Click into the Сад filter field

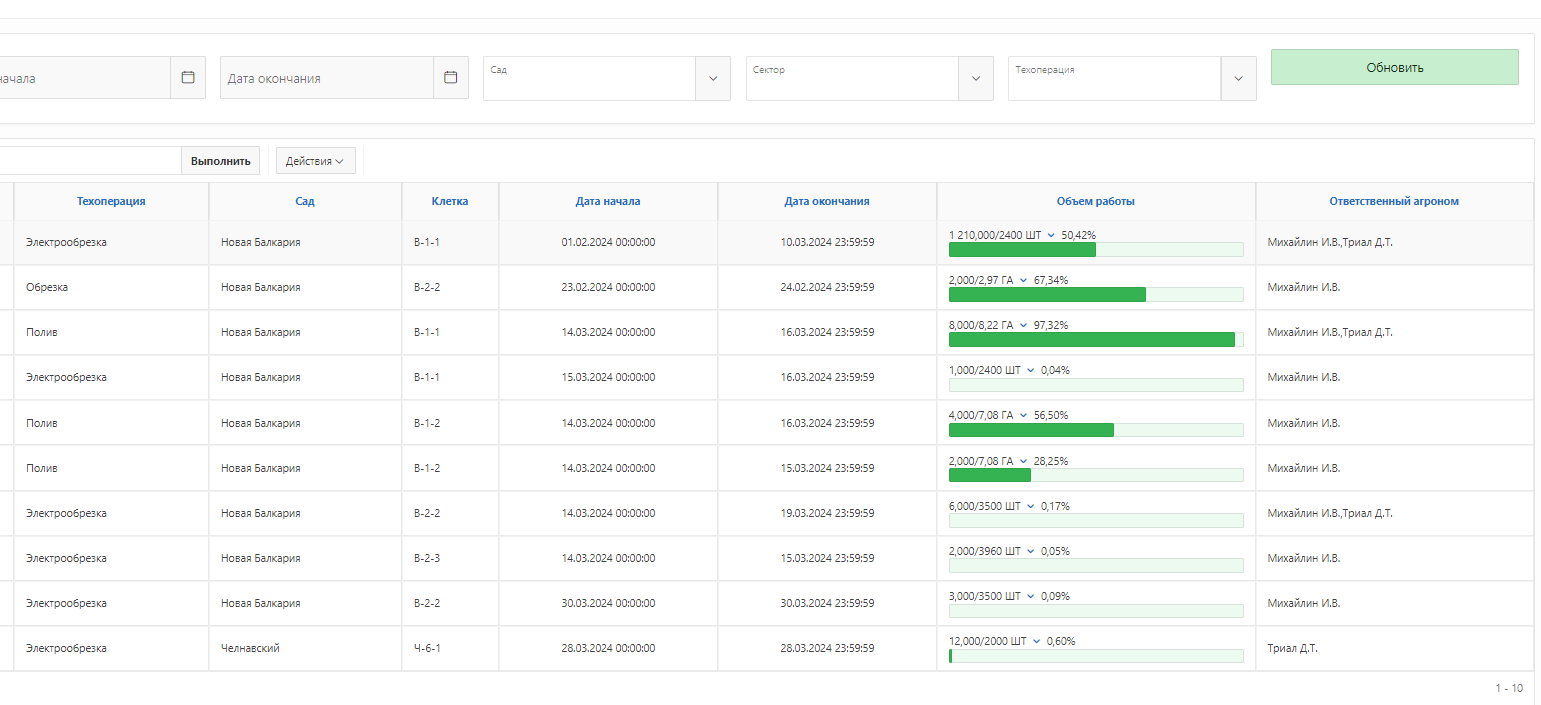click(x=589, y=78)
